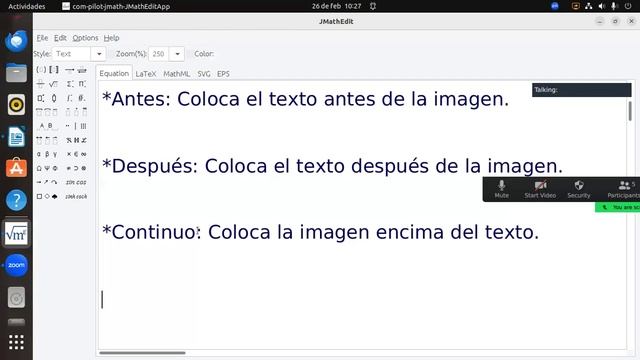Viewport: 640px width, 360px height.
Task: Launch Rhythmbox from the dock
Action: 16,104
